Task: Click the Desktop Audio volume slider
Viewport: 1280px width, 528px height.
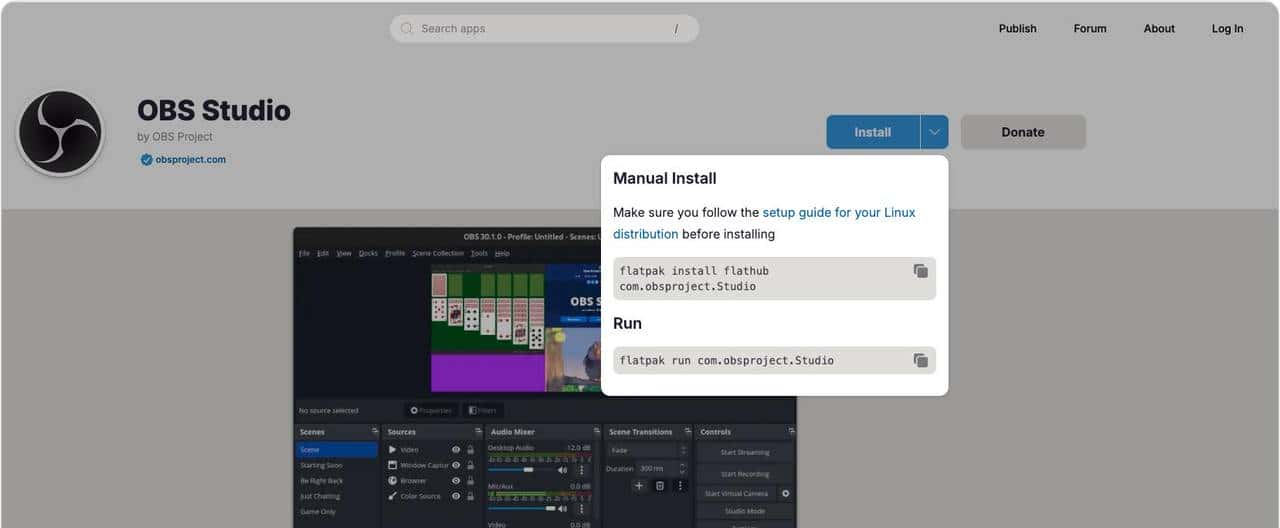Action: point(518,469)
